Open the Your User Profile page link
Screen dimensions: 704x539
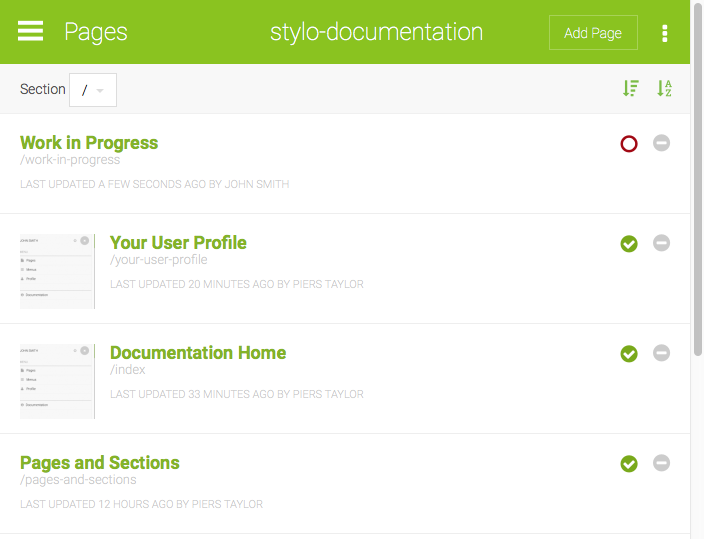(178, 243)
